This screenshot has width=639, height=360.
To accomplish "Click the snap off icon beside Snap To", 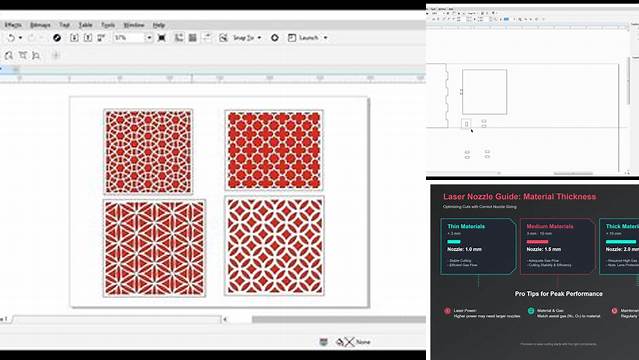I will (223, 38).
